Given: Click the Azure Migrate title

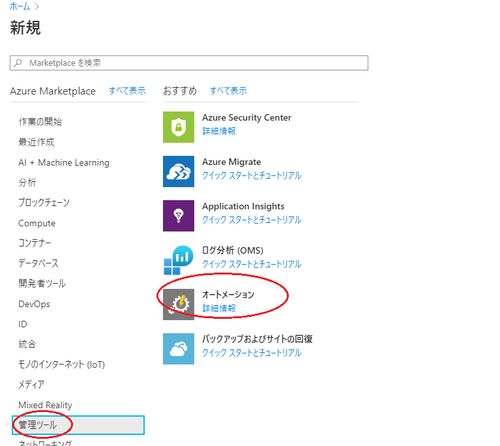Looking at the screenshot, I should (232, 162).
